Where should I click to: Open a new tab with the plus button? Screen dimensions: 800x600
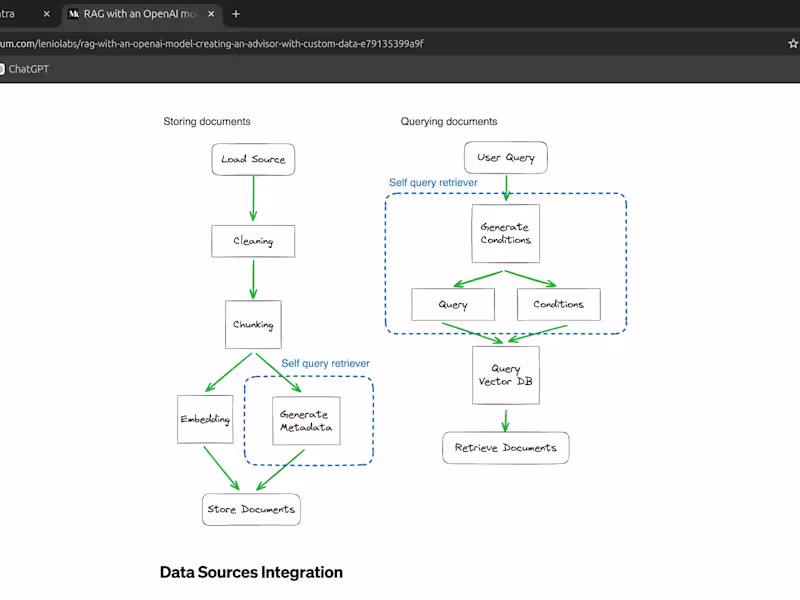(x=234, y=14)
